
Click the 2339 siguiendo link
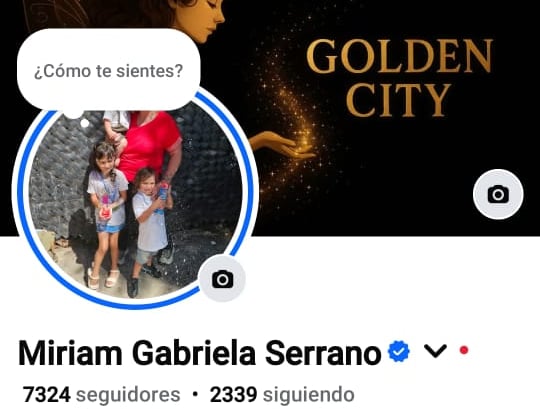point(282,395)
